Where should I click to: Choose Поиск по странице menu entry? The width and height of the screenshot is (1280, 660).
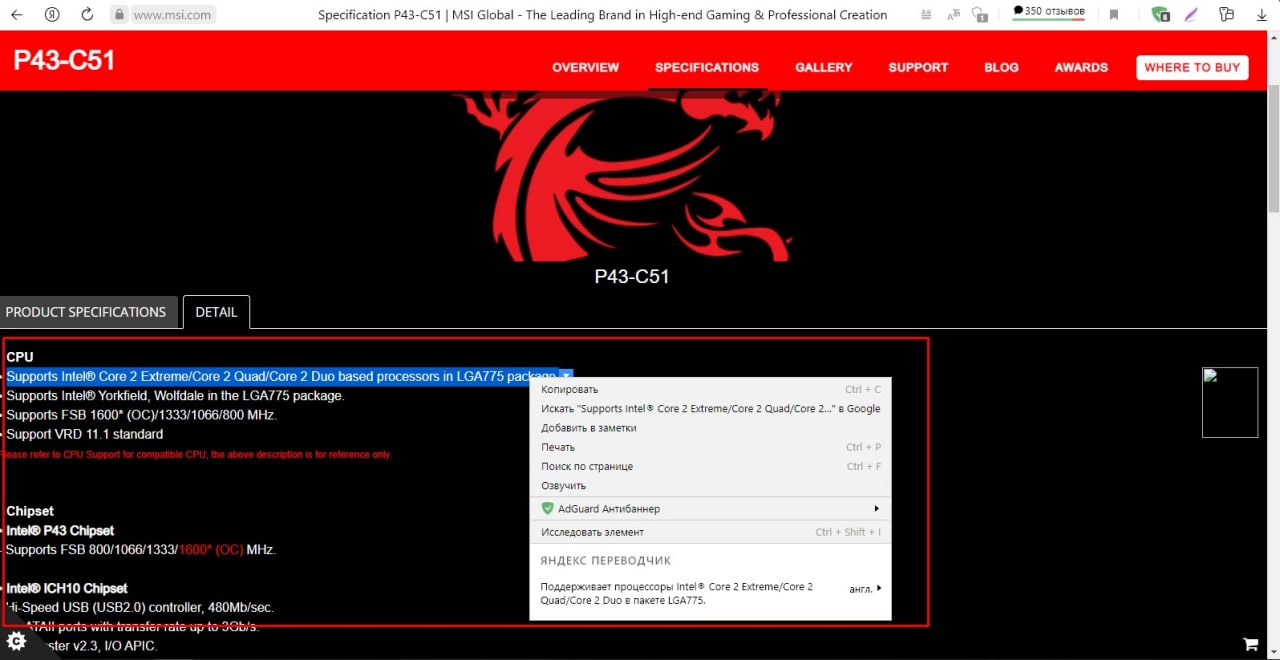[x=710, y=466]
